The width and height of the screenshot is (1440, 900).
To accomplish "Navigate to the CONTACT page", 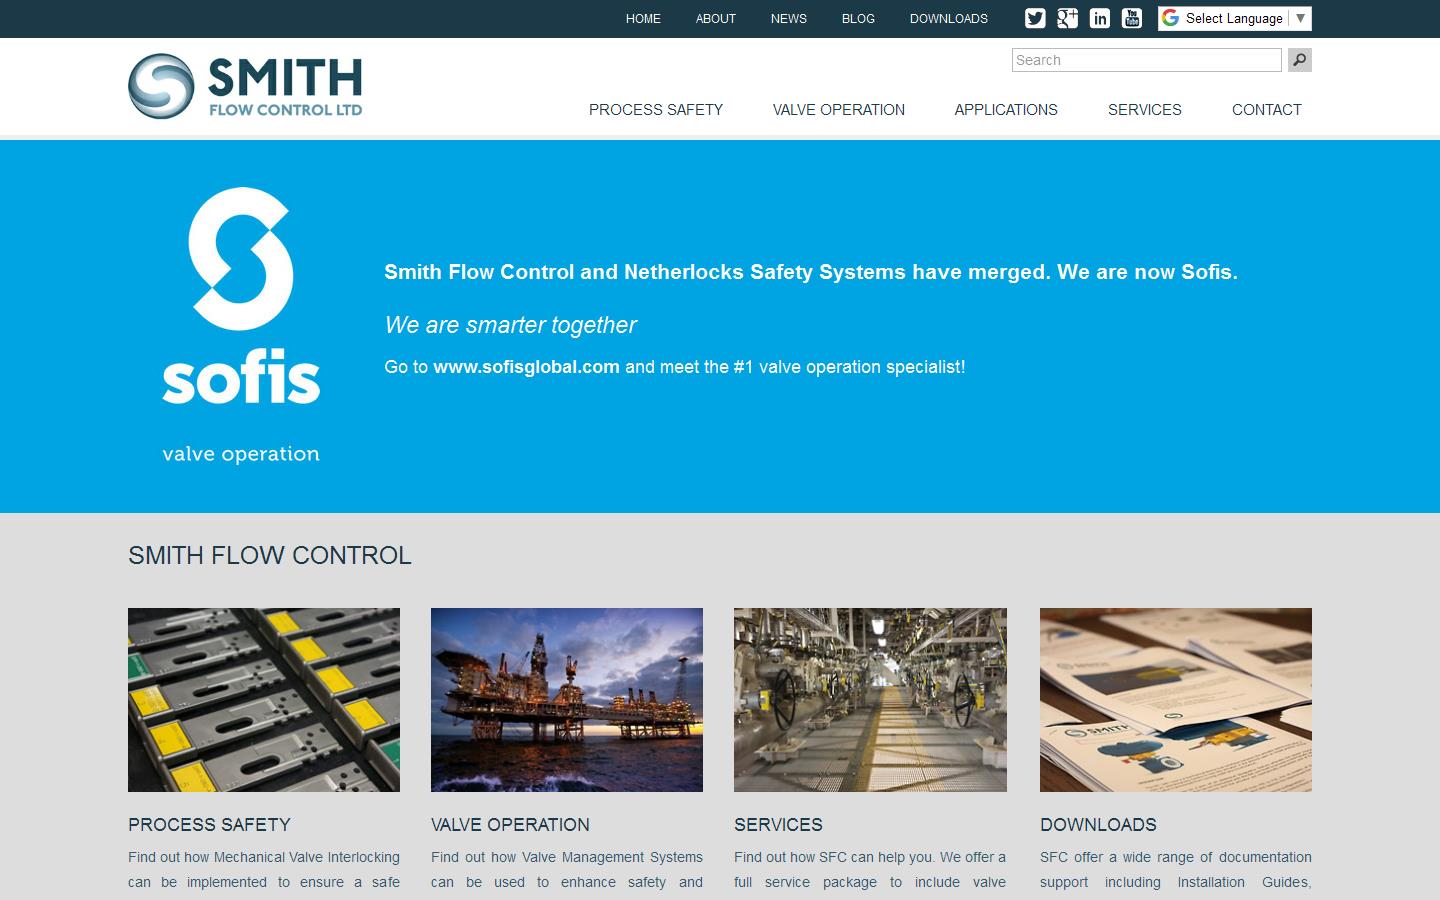I will pyautogui.click(x=1266, y=110).
